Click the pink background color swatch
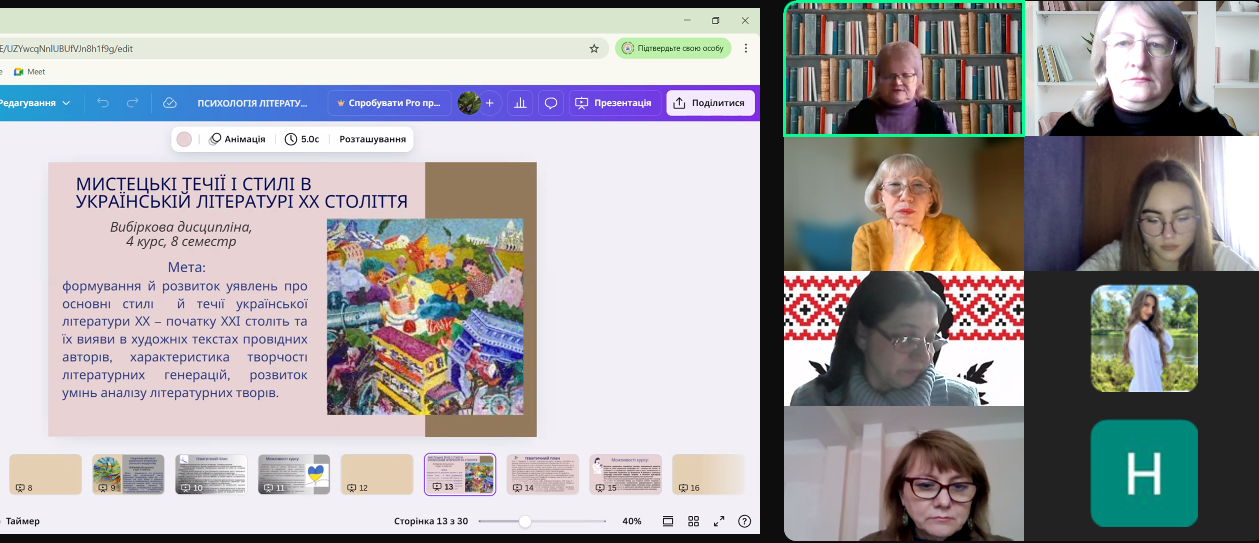The width and height of the screenshot is (1259, 543). (184, 139)
